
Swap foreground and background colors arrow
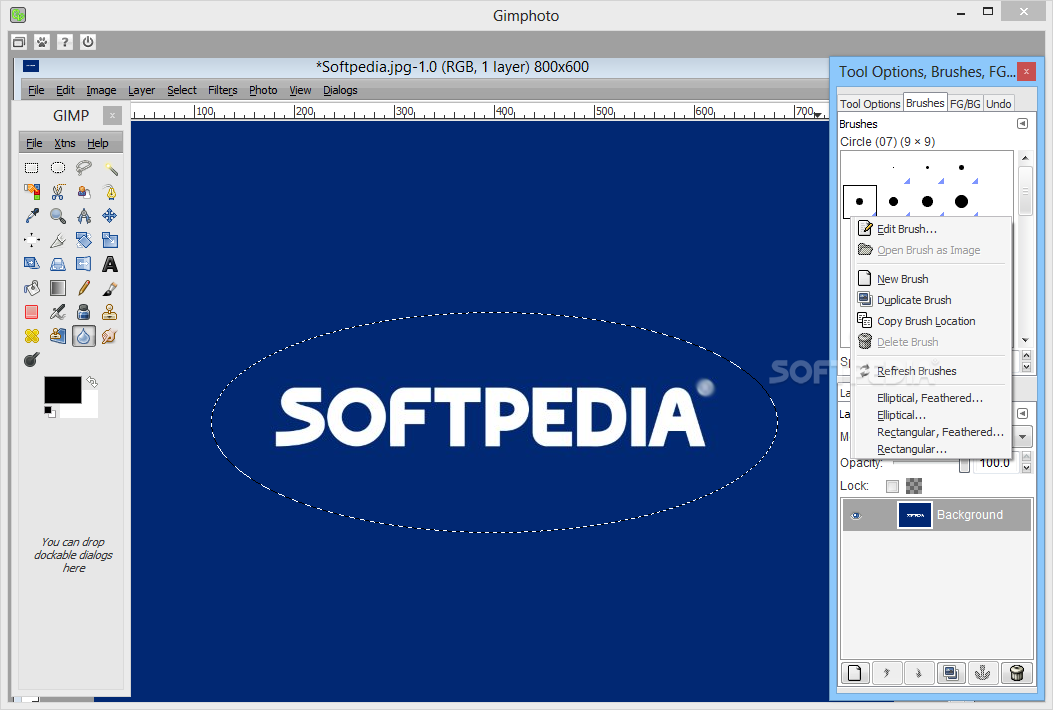[x=92, y=382]
